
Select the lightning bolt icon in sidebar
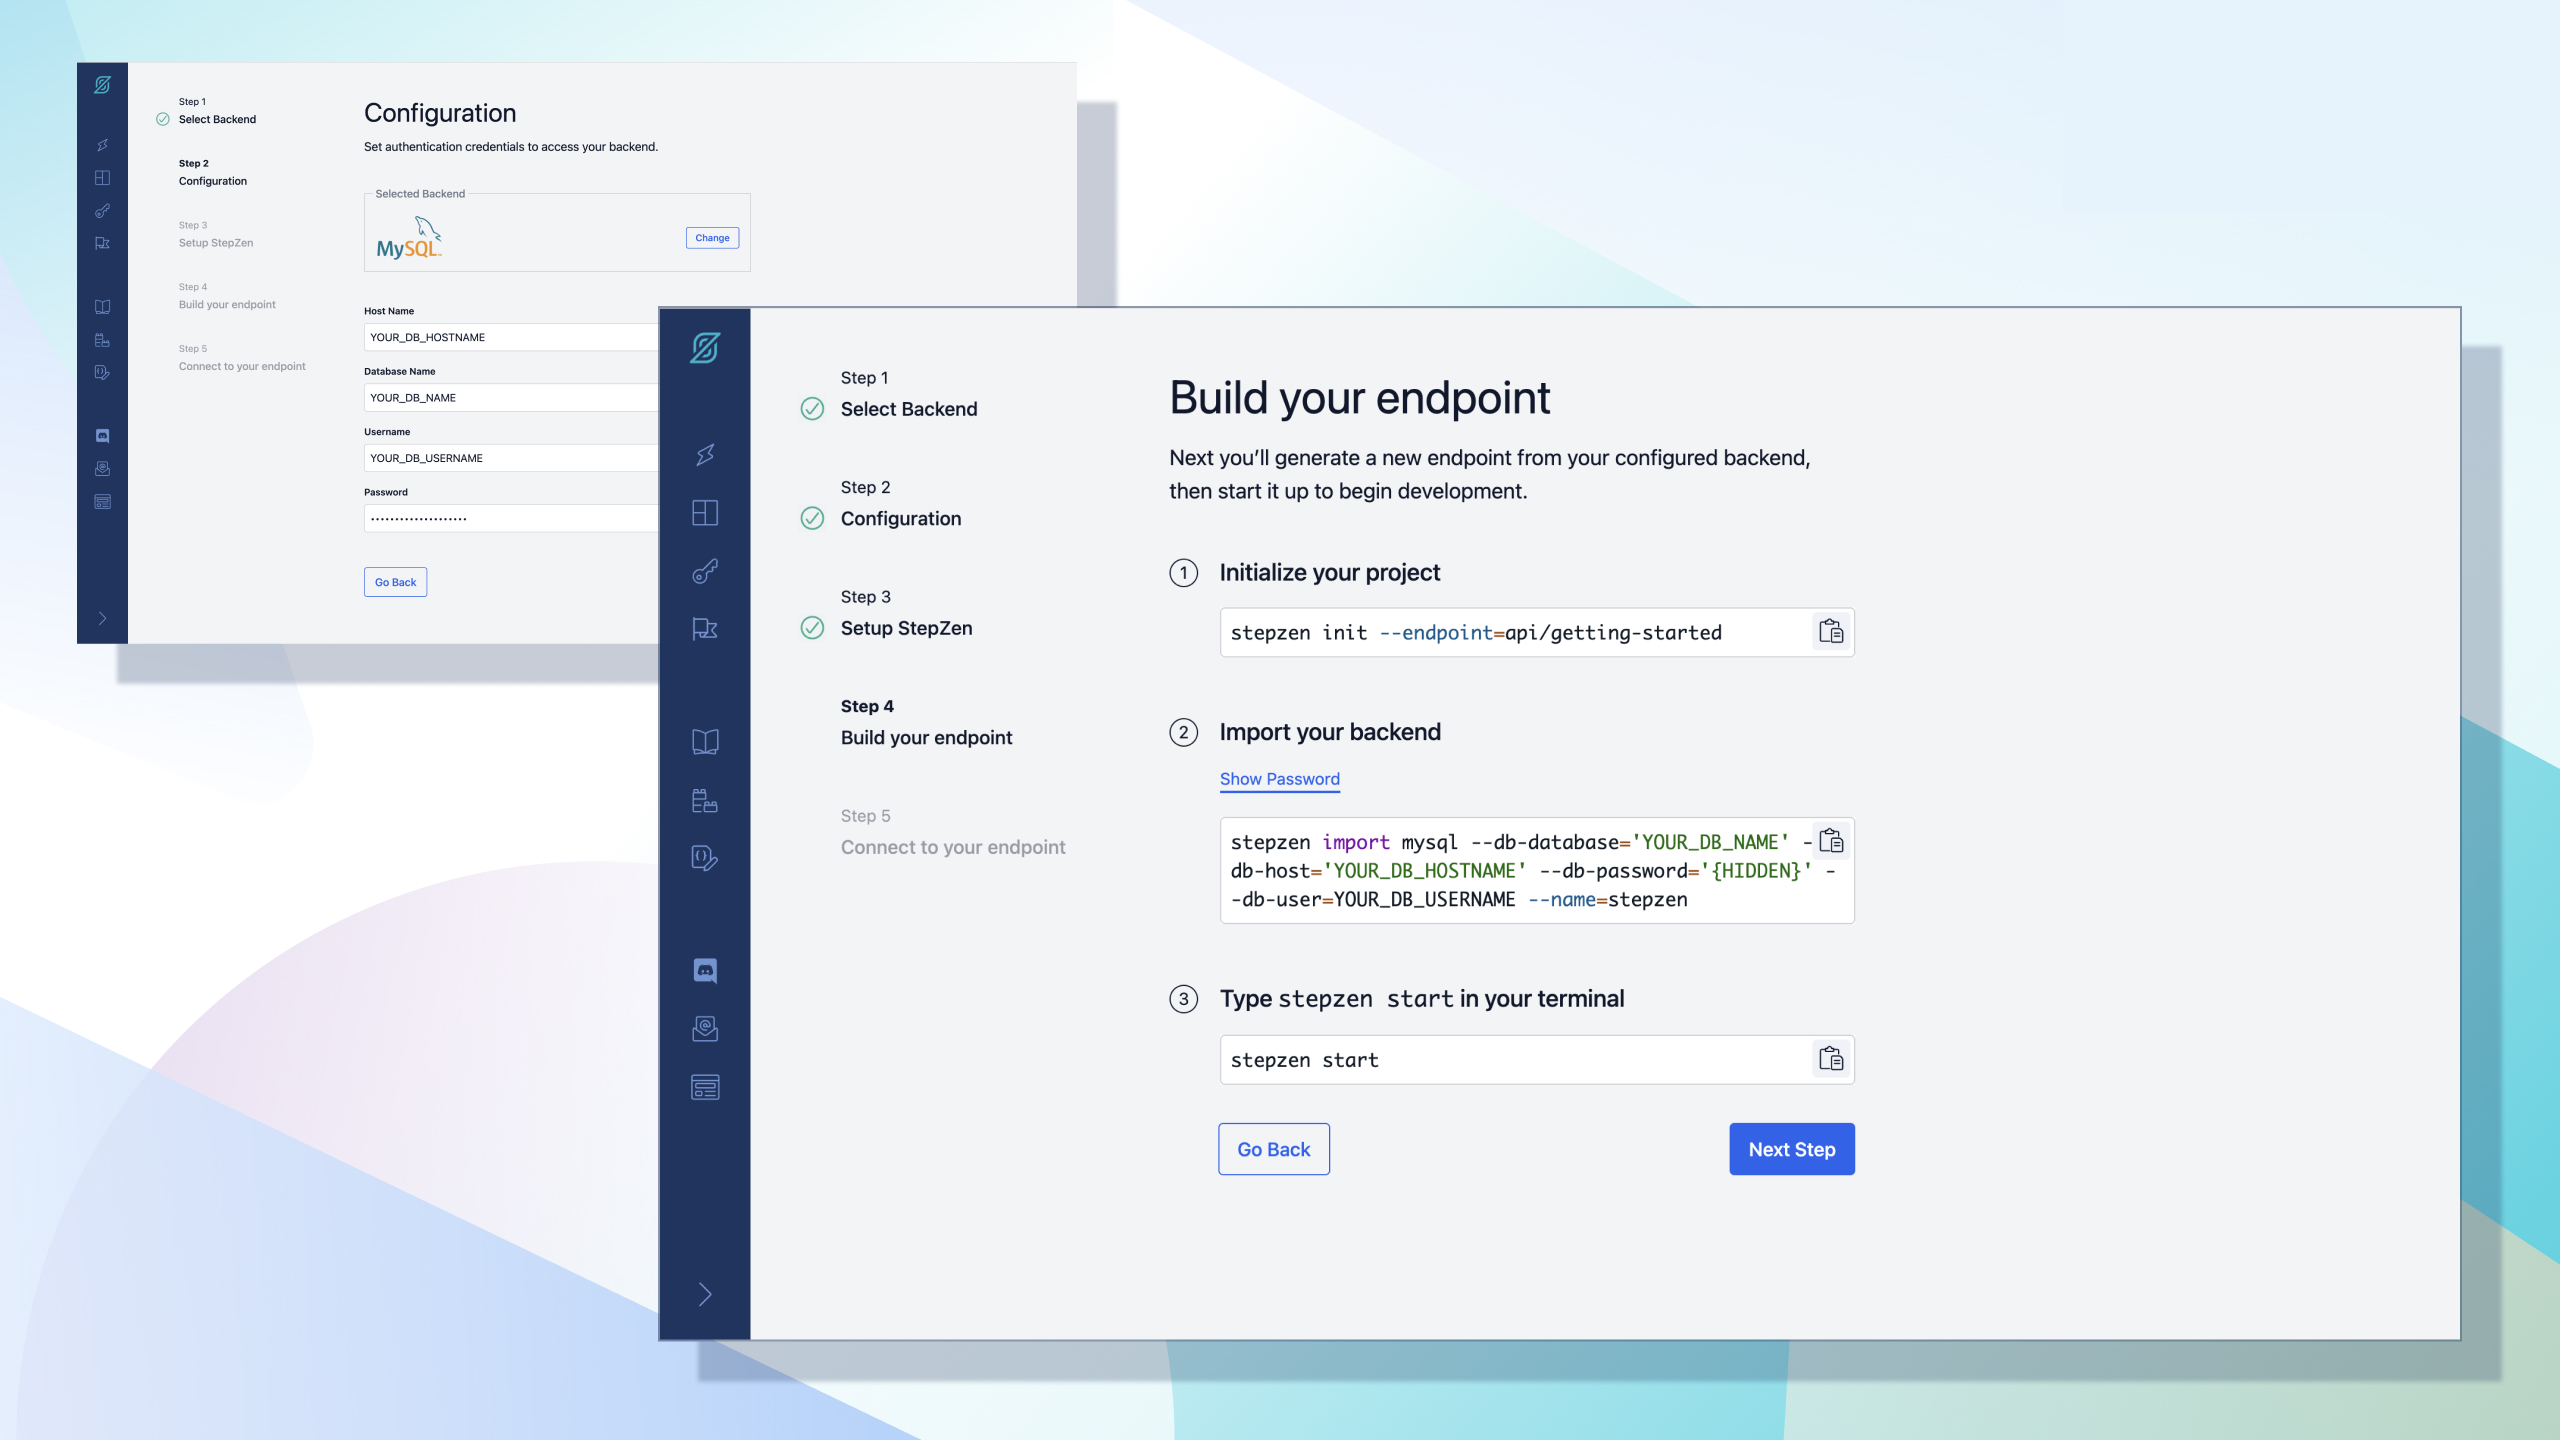point(705,455)
